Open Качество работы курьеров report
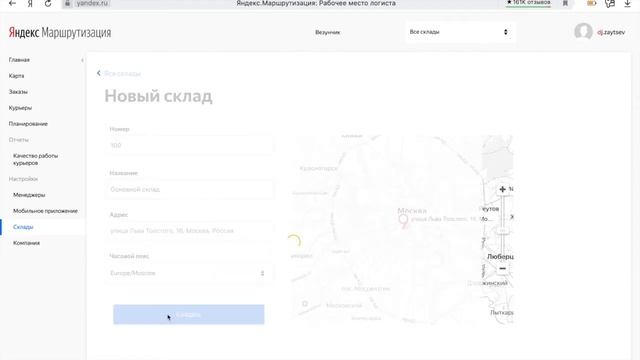The width and height of the screenshot is (640, 360). click(36, 159)
